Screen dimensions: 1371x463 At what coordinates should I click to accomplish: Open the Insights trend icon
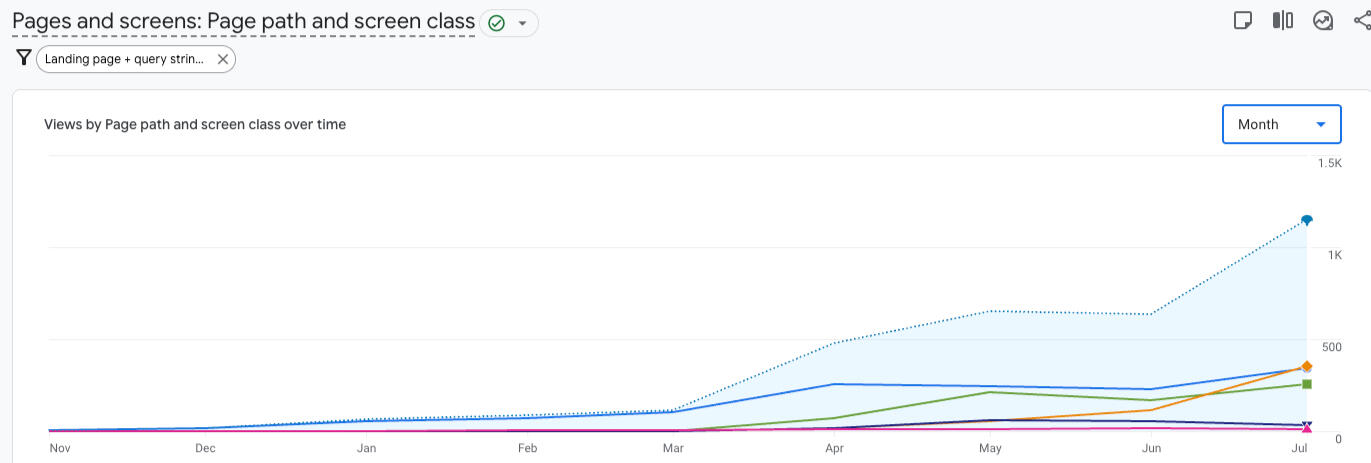[x=1323, y=21]
